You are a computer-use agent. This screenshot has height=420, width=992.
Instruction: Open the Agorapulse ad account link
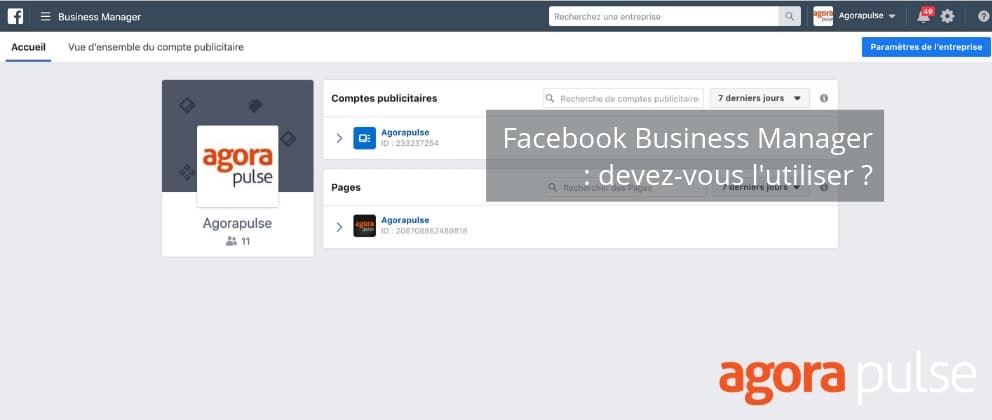coord(405,132)
